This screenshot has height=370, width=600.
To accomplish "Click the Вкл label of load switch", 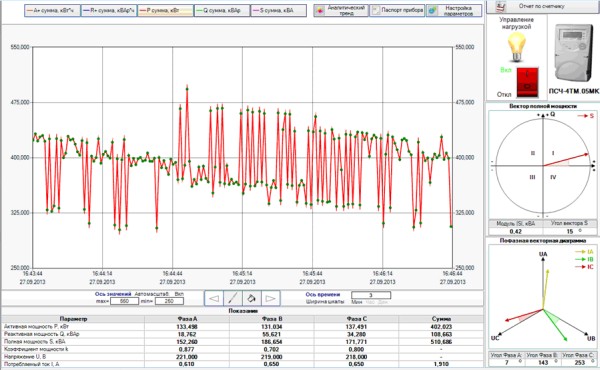I will pos(505,70).
